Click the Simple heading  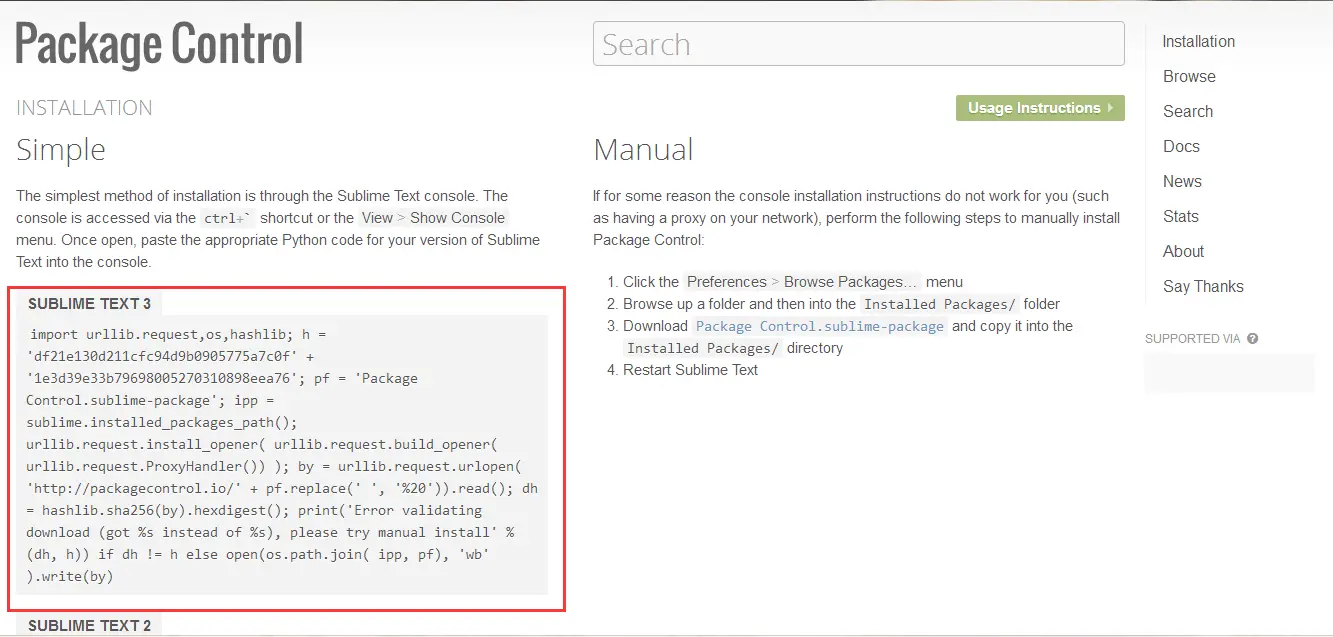pos(61,150)
